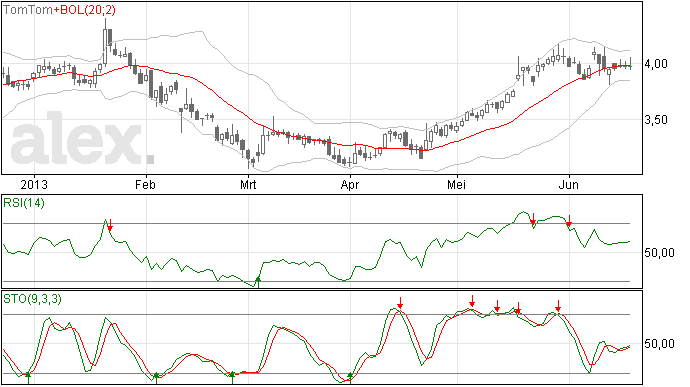Click the Apr date axis label

coord(350,184)
